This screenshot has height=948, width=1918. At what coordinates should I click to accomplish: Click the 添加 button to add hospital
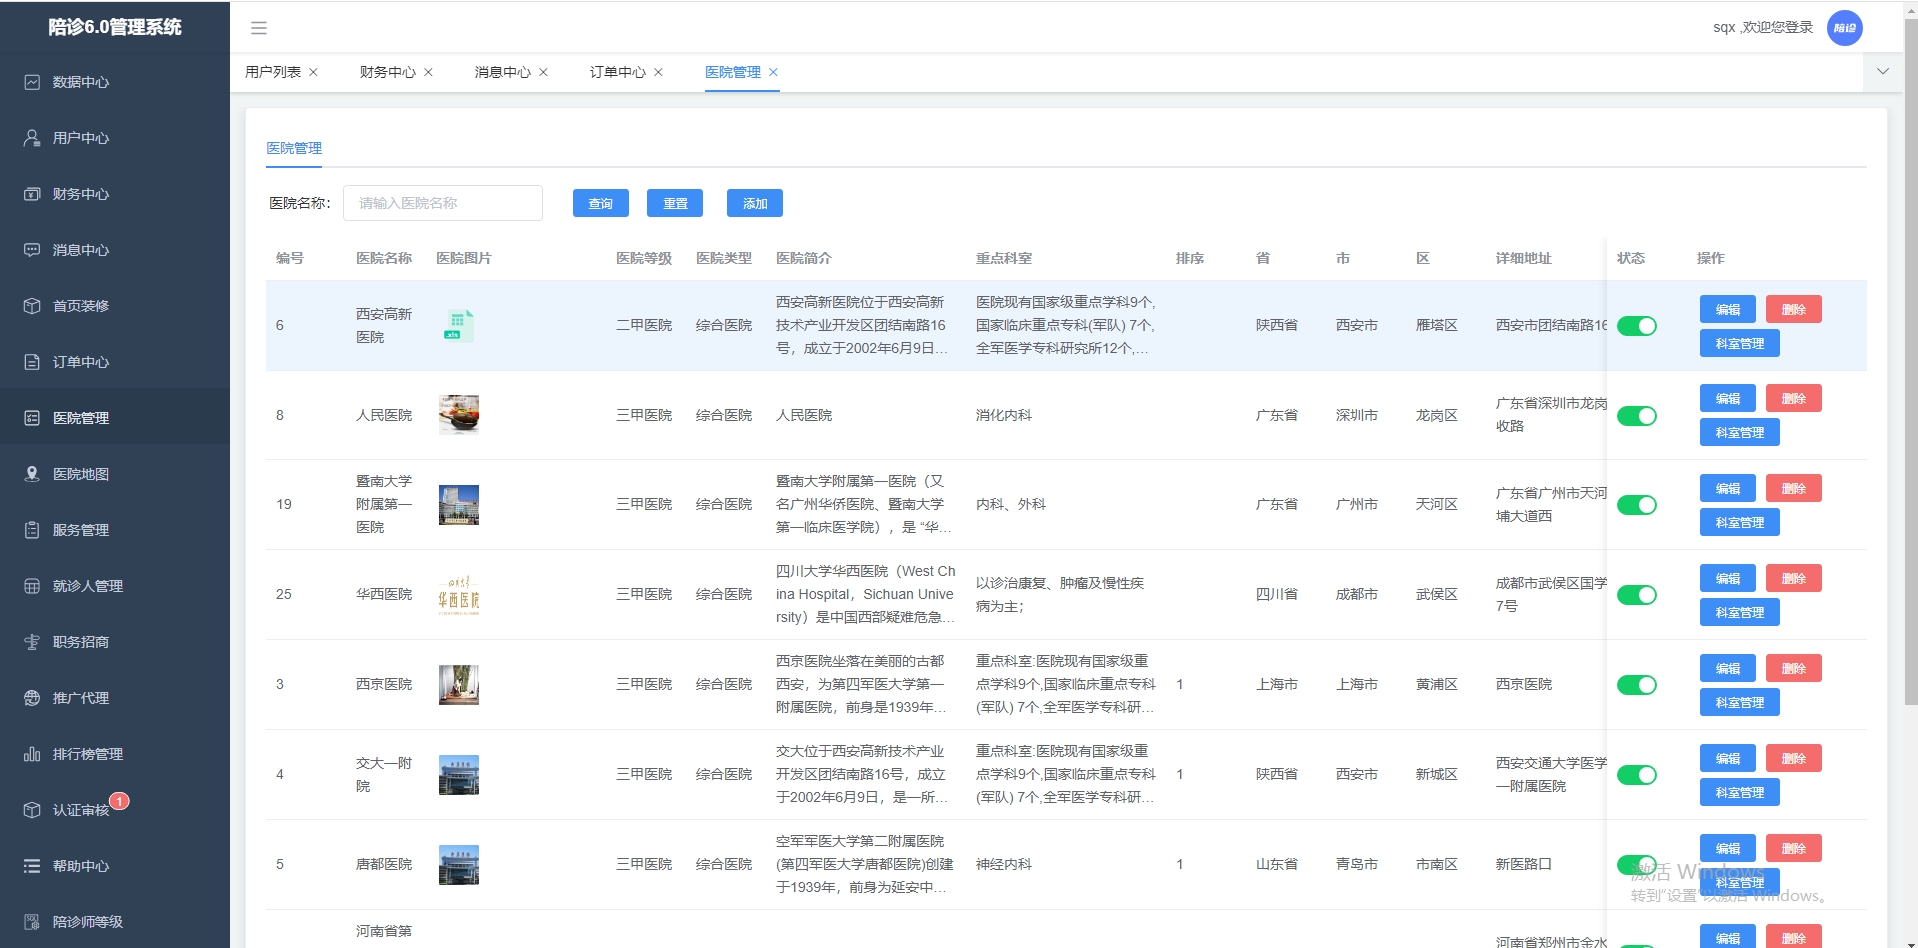click(x=754, y=203)
